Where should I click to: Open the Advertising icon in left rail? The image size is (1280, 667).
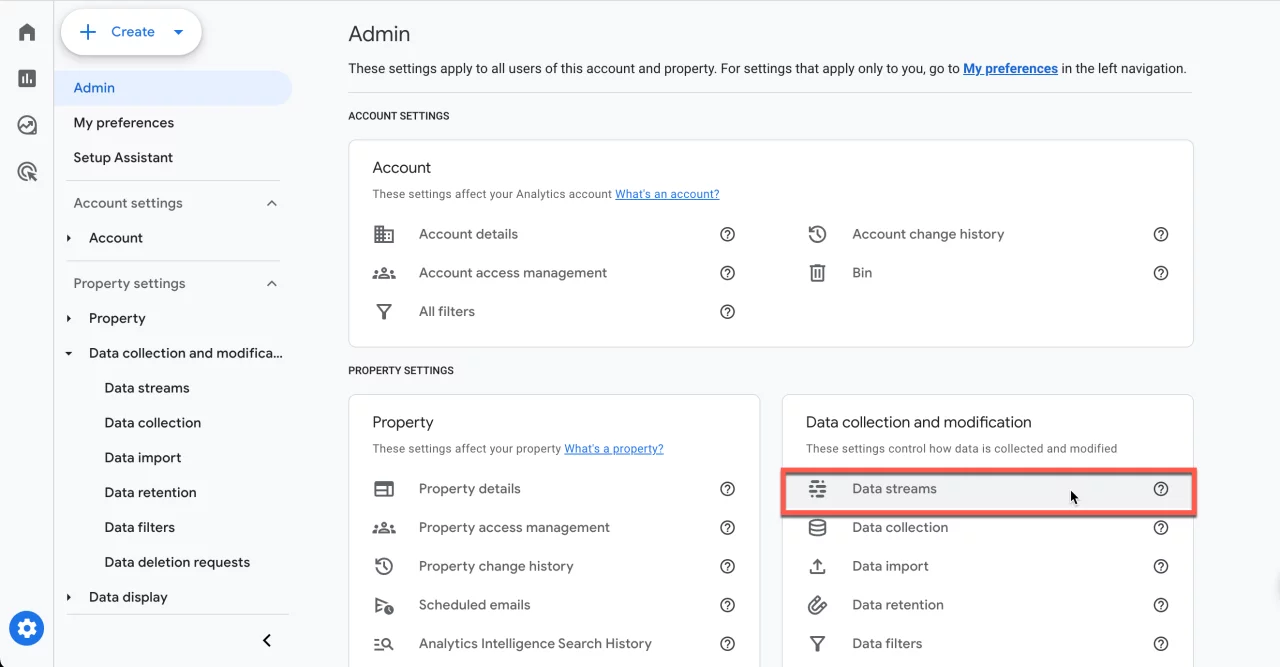point(27,172)
